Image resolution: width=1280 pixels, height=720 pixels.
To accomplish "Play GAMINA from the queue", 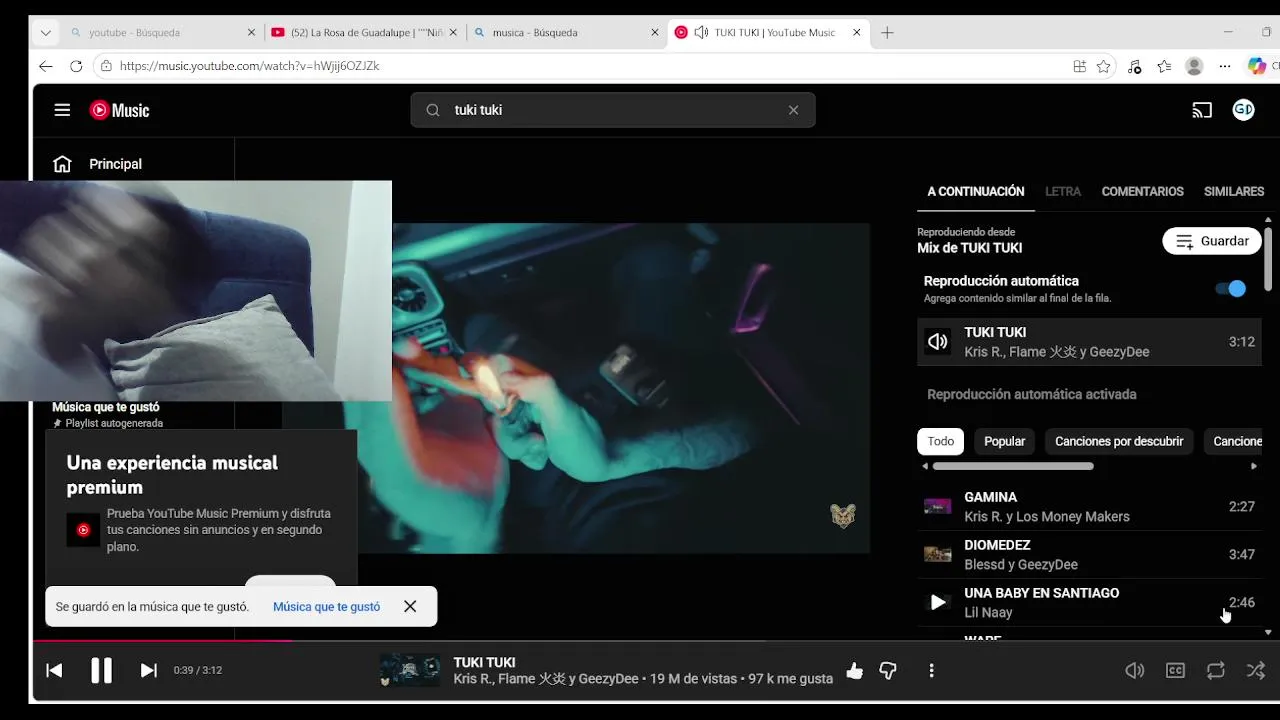I will pos(1089,507).
